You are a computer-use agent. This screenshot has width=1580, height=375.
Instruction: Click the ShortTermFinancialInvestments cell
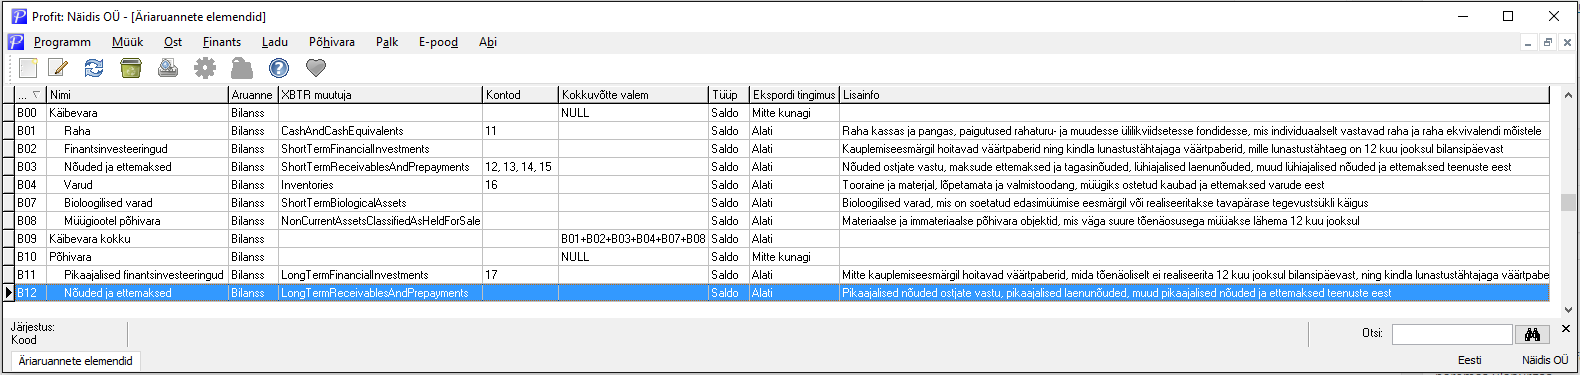[380, 149]
